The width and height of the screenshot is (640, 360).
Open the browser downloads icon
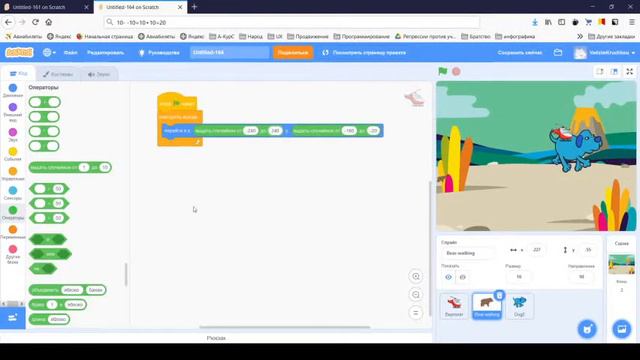coord(535,22)
